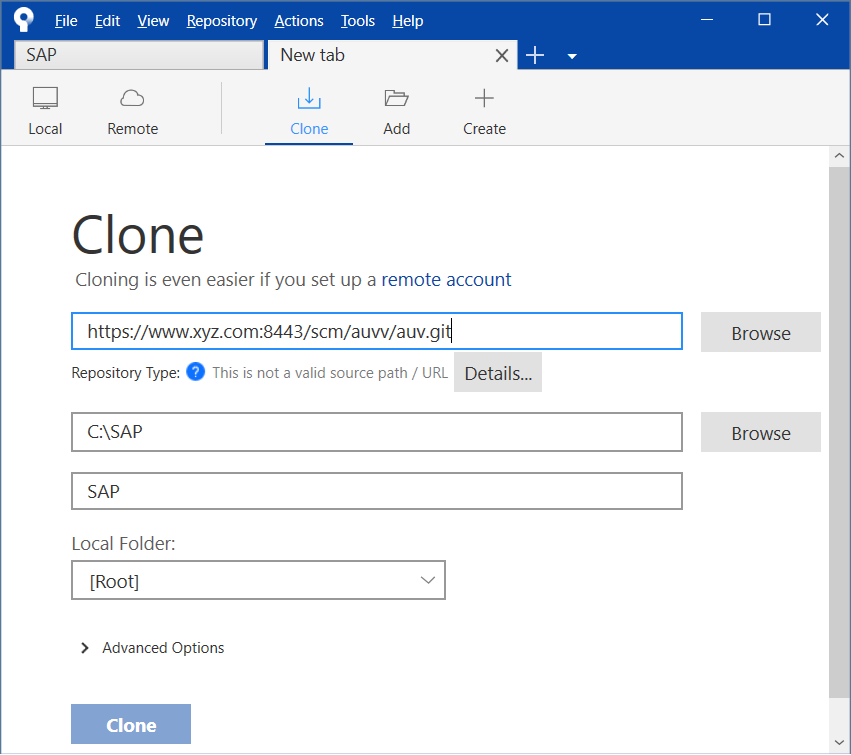Open a new tab with plus button
The image size is (851, 755).
pos(535,56)
